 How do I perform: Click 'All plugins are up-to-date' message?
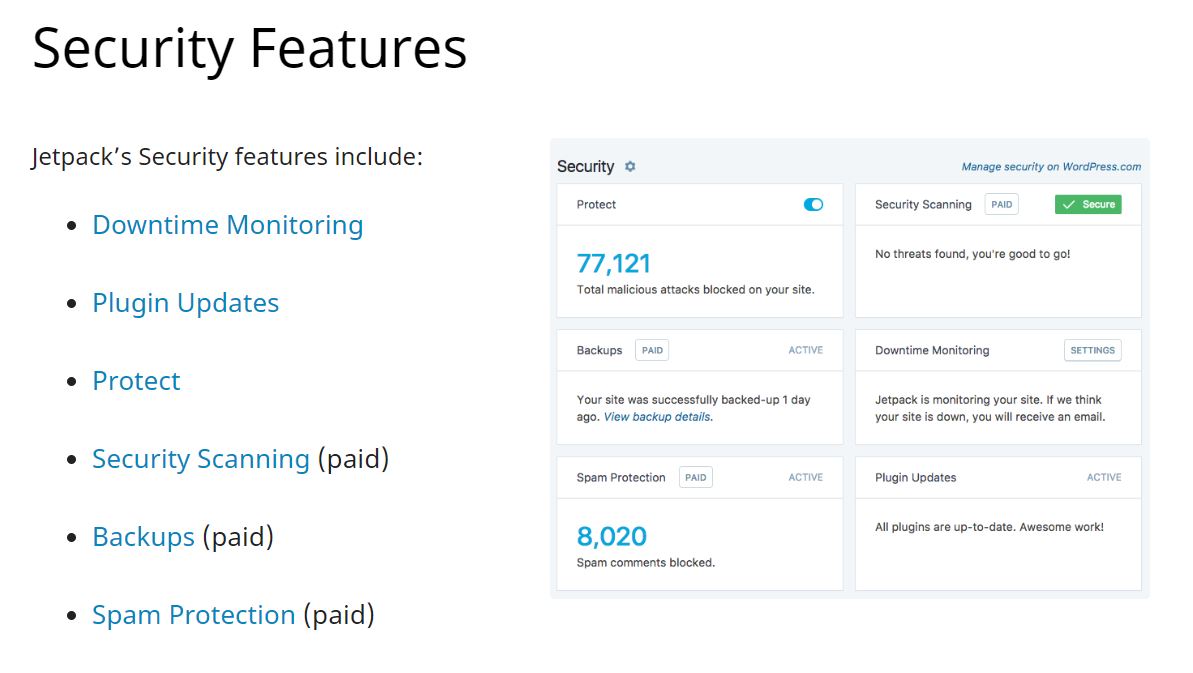(989, 527)
